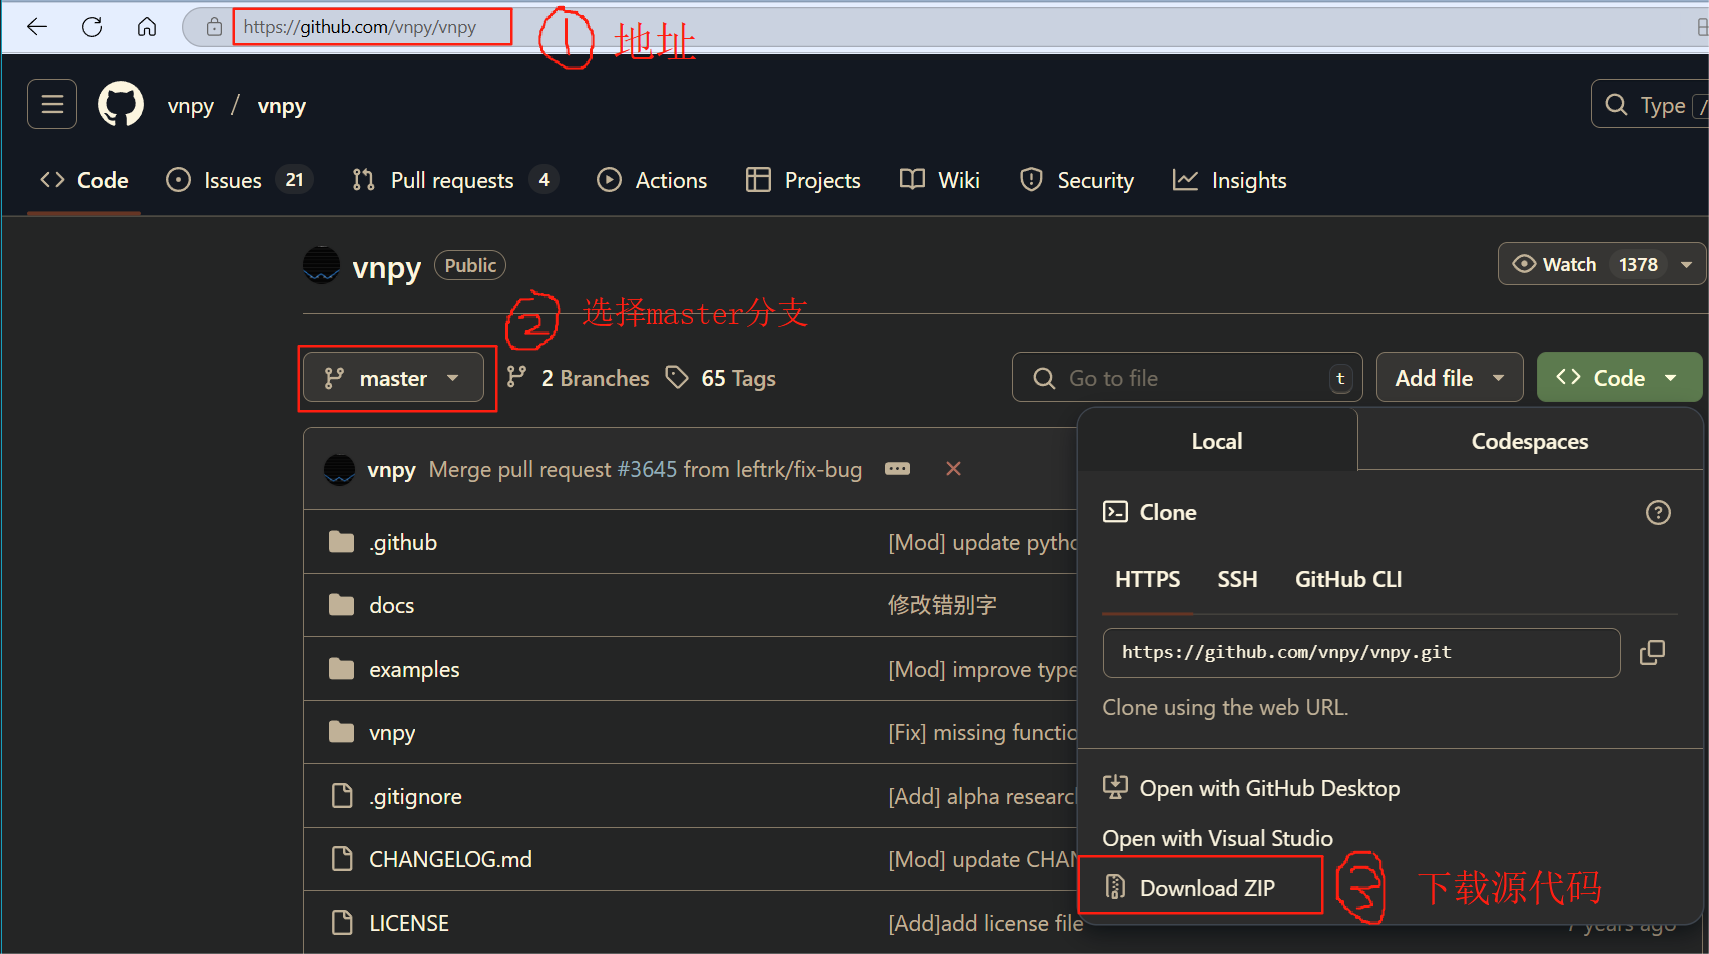Toggle the green Code dropdown button
1709x954 pixels.
click(x=1618, y=378)
